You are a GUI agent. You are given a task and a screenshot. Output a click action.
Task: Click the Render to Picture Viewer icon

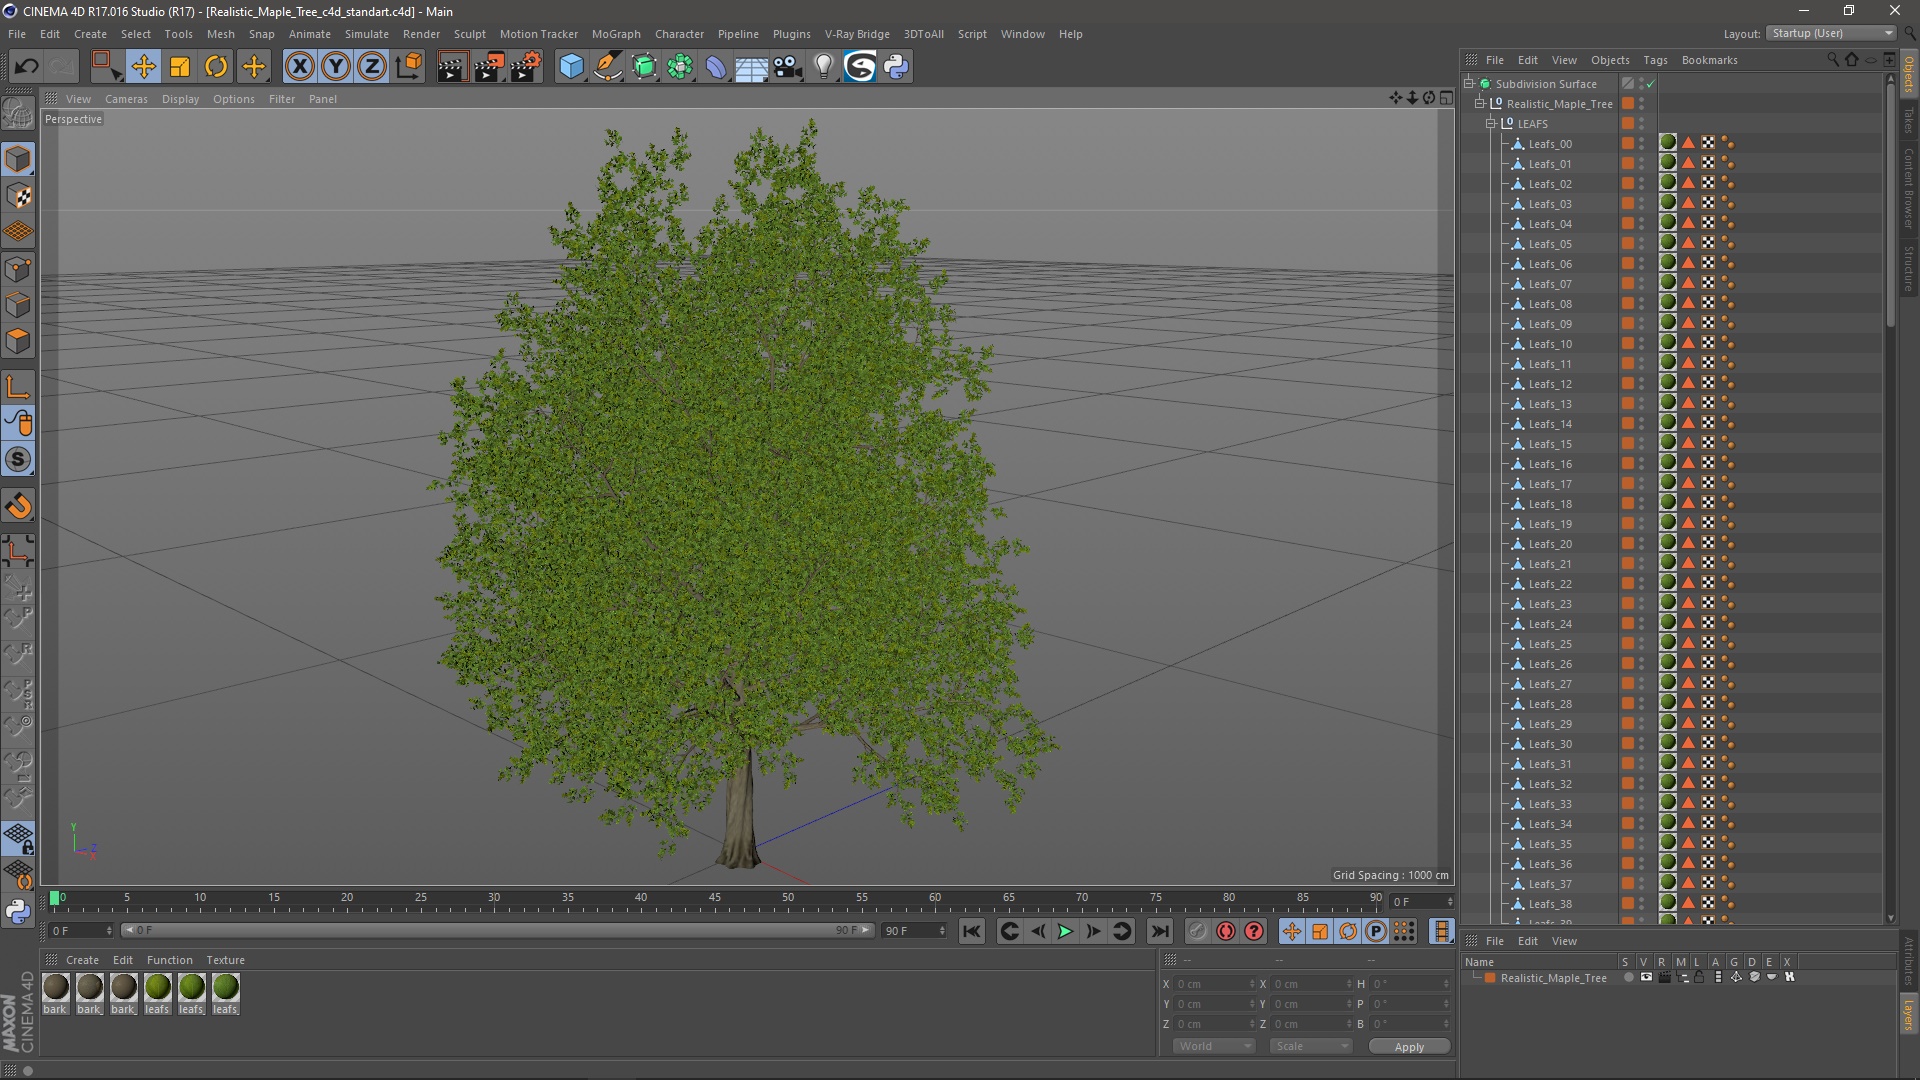pos(488,67)
